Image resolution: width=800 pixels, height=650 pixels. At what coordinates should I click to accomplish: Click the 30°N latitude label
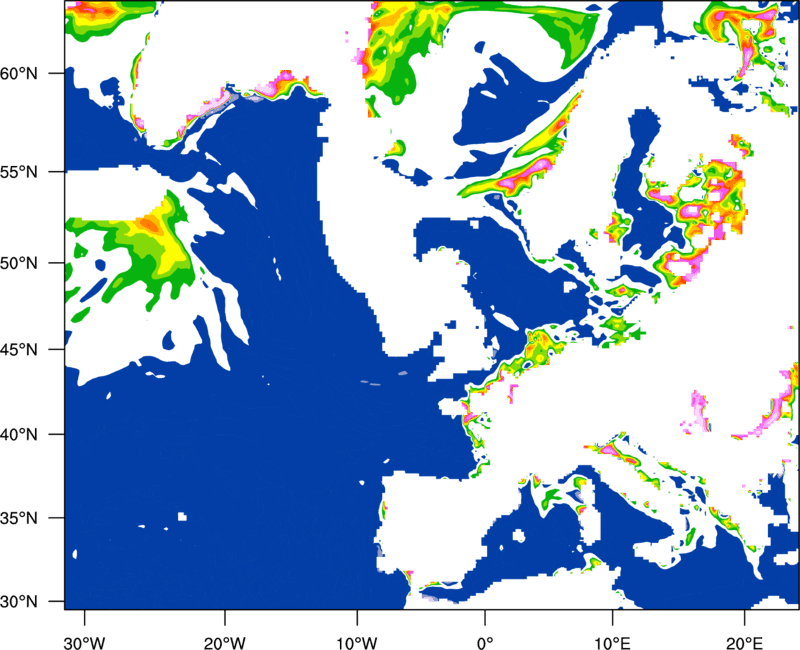point(19,602)
